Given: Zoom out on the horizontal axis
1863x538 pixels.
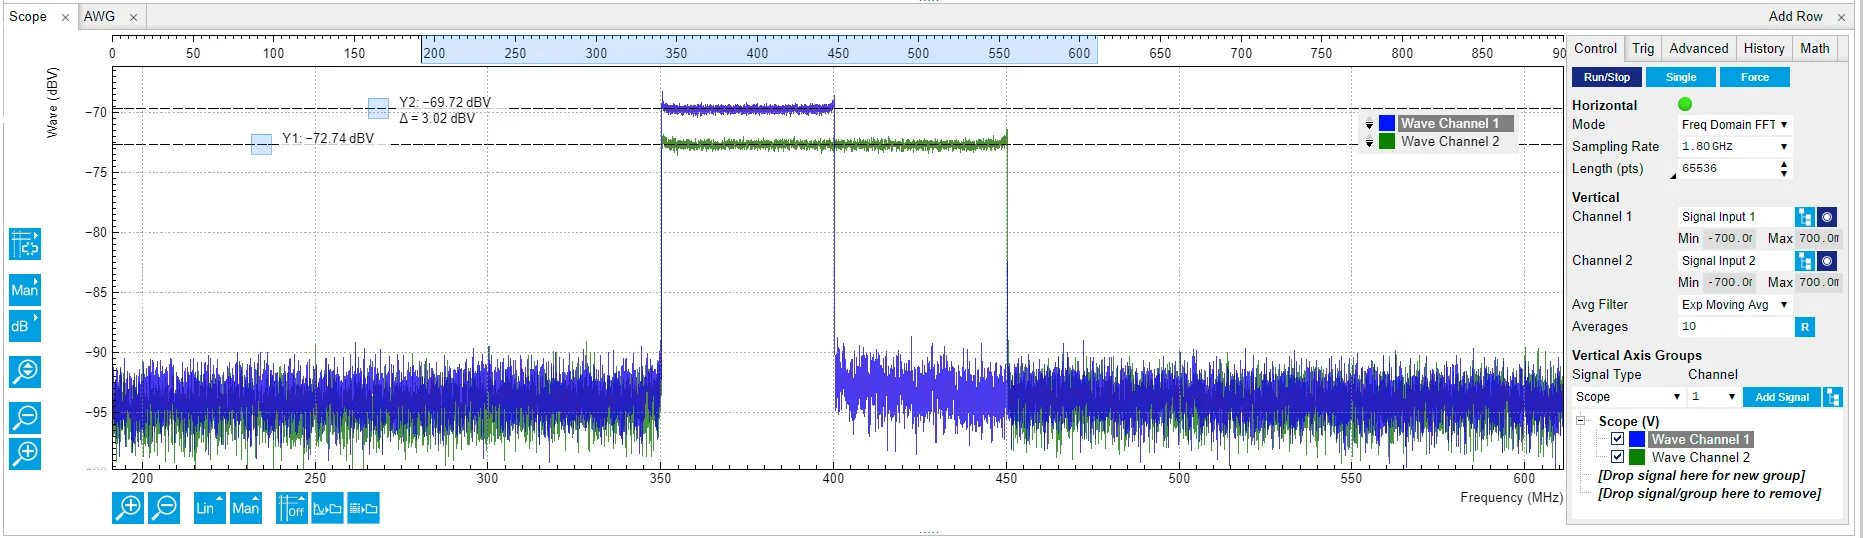Looking at the screenshot, I should pos(164,508).
